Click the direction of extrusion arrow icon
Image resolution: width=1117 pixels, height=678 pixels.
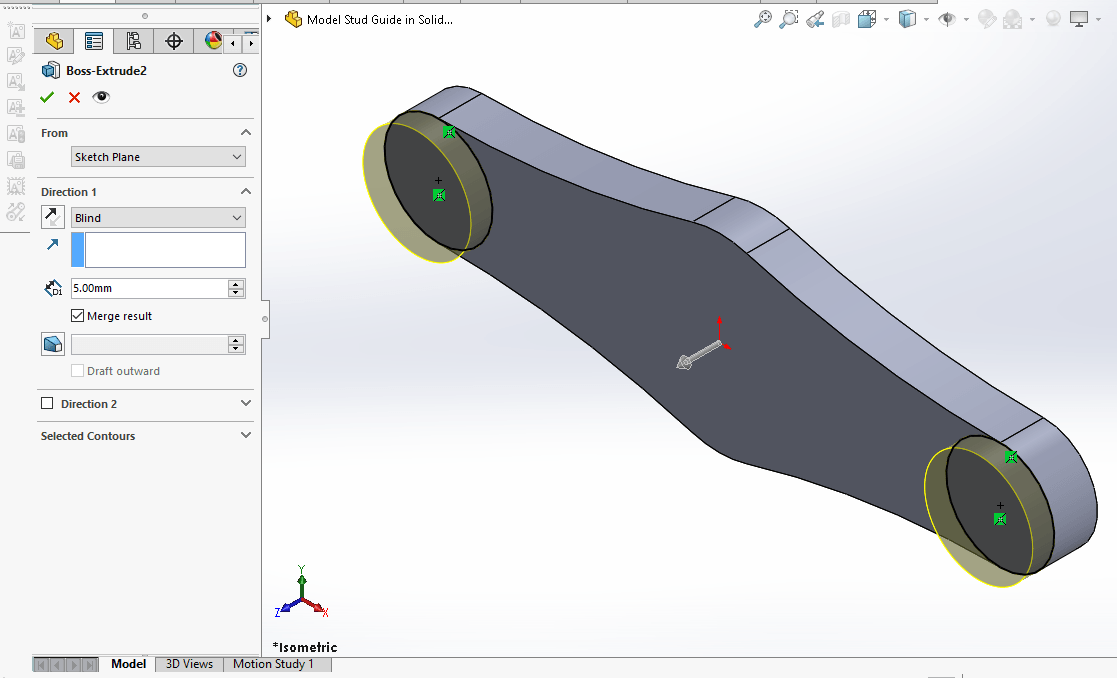53,244
